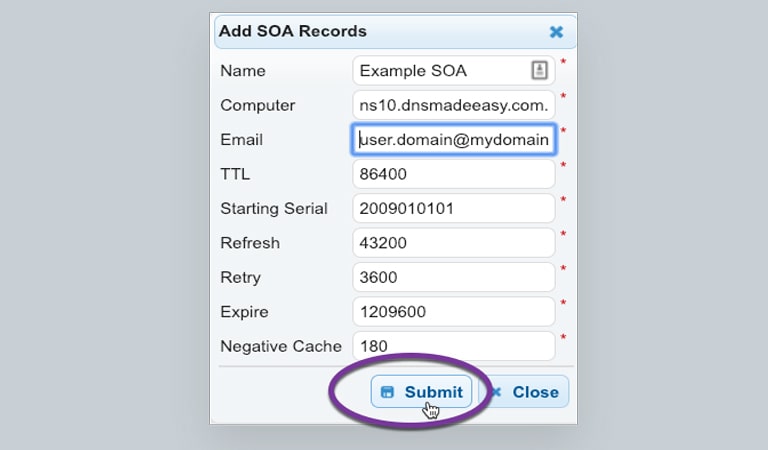Focus the Name field containing Example SOA

454,71
